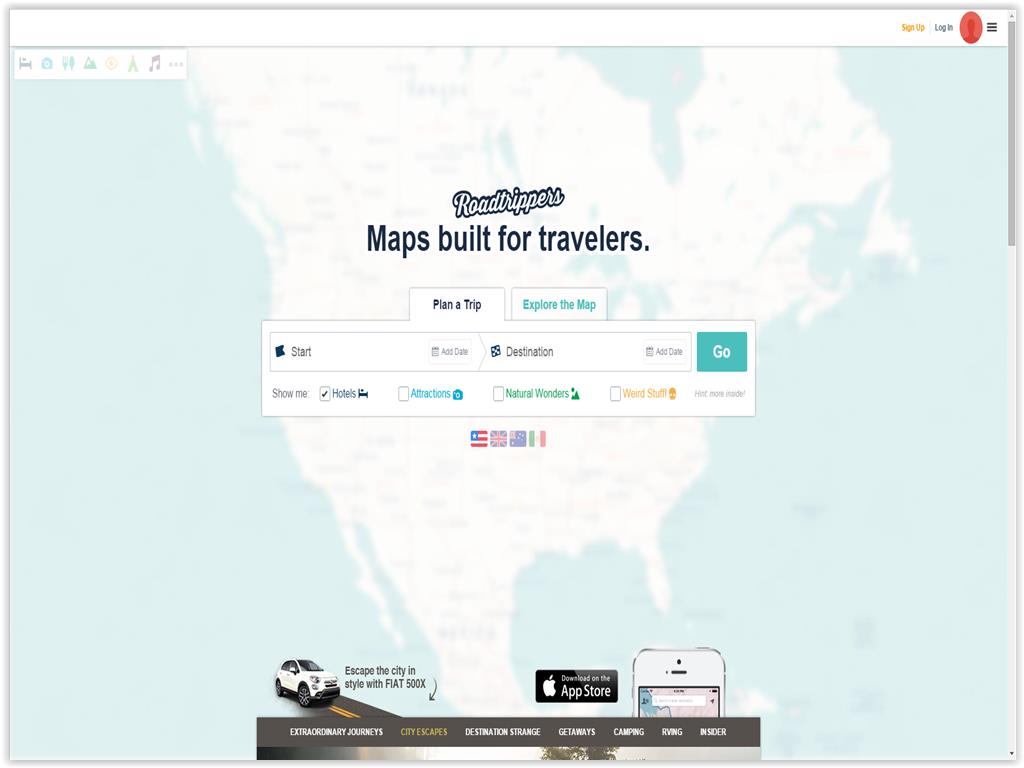Click Download on the App Store badge

click(x=577, y=686)
